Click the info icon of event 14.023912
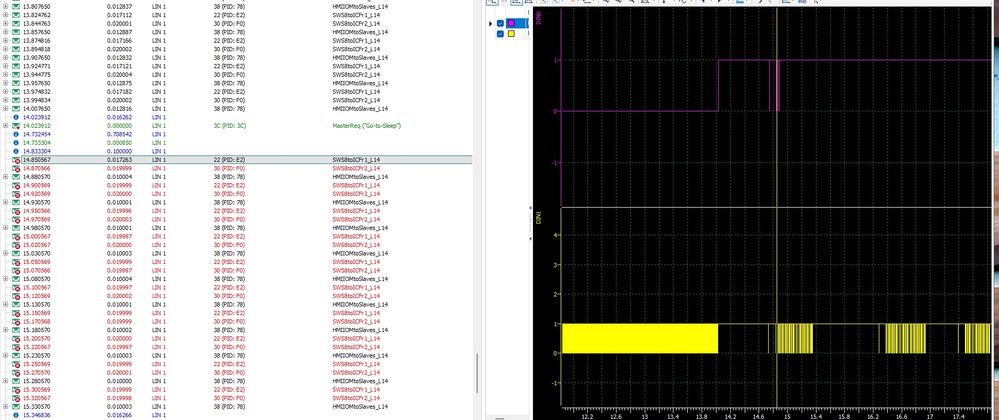 (x=15, y=117)
